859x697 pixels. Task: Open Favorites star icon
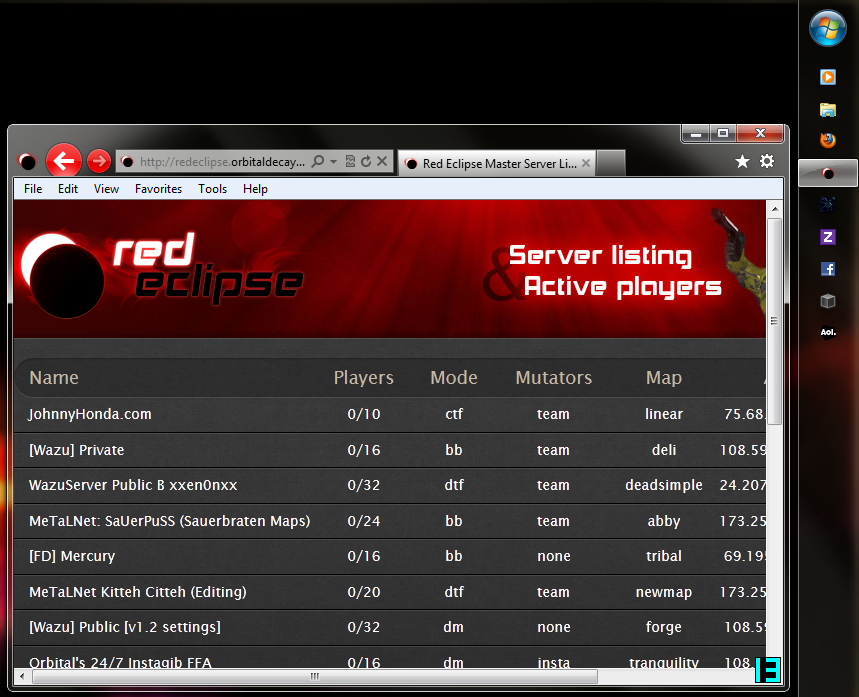(742, 161)
